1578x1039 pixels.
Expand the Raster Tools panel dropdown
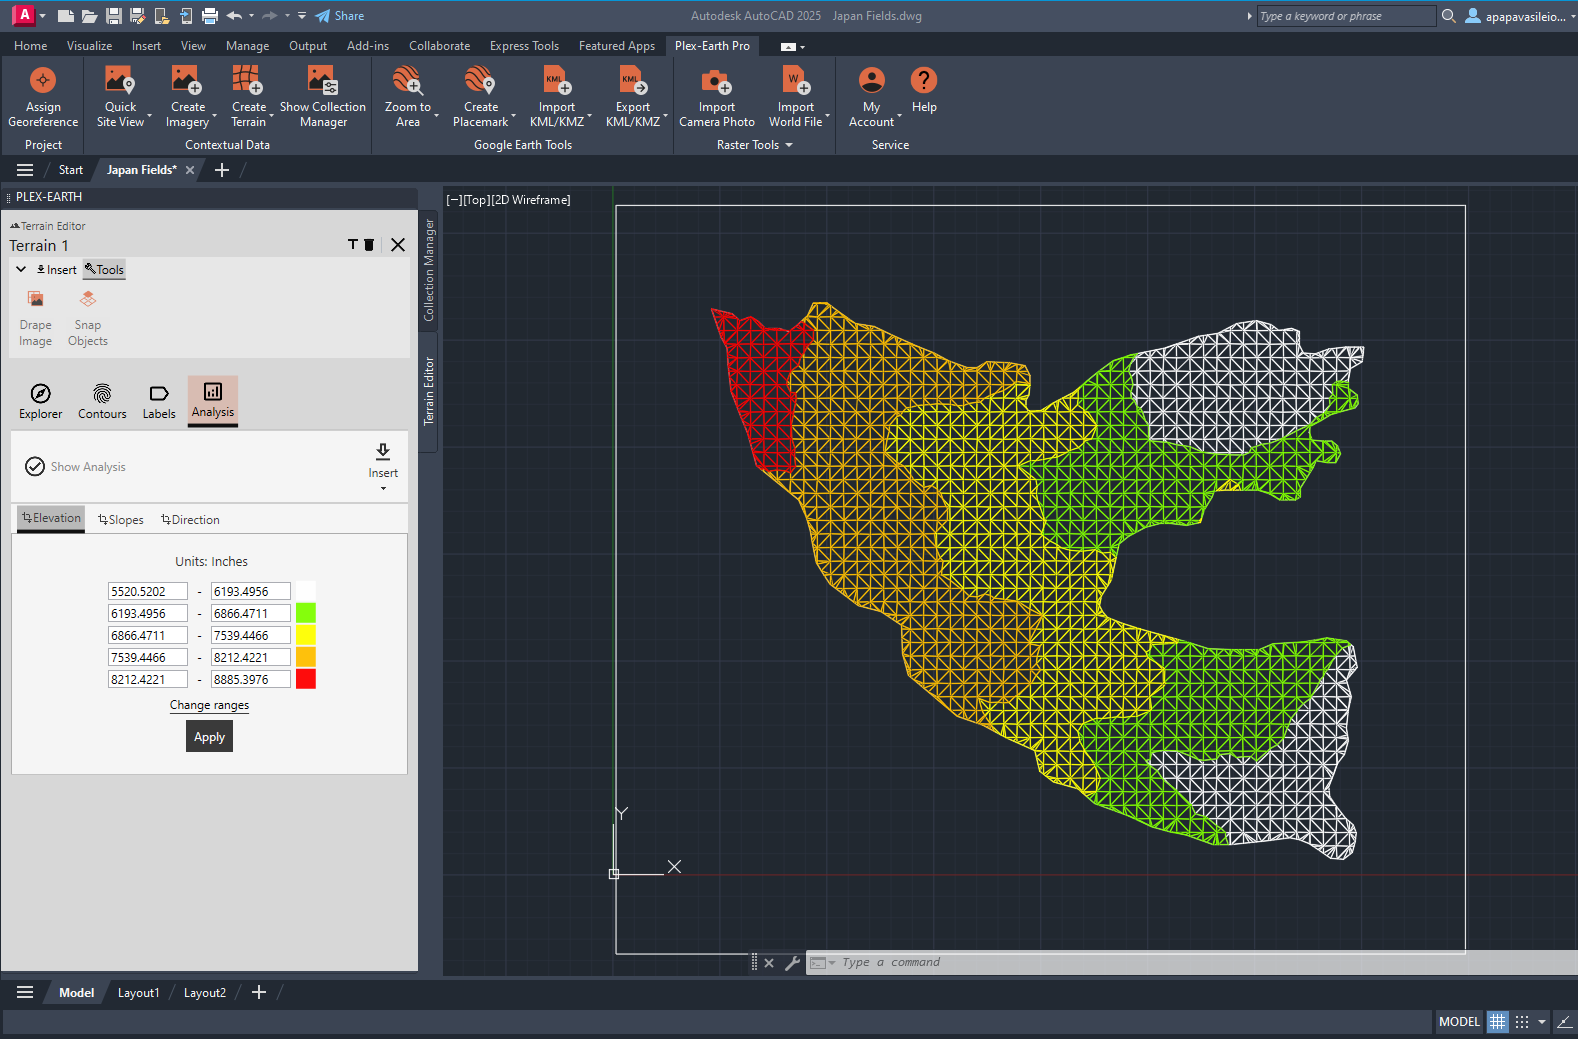[x=789, y=145]
